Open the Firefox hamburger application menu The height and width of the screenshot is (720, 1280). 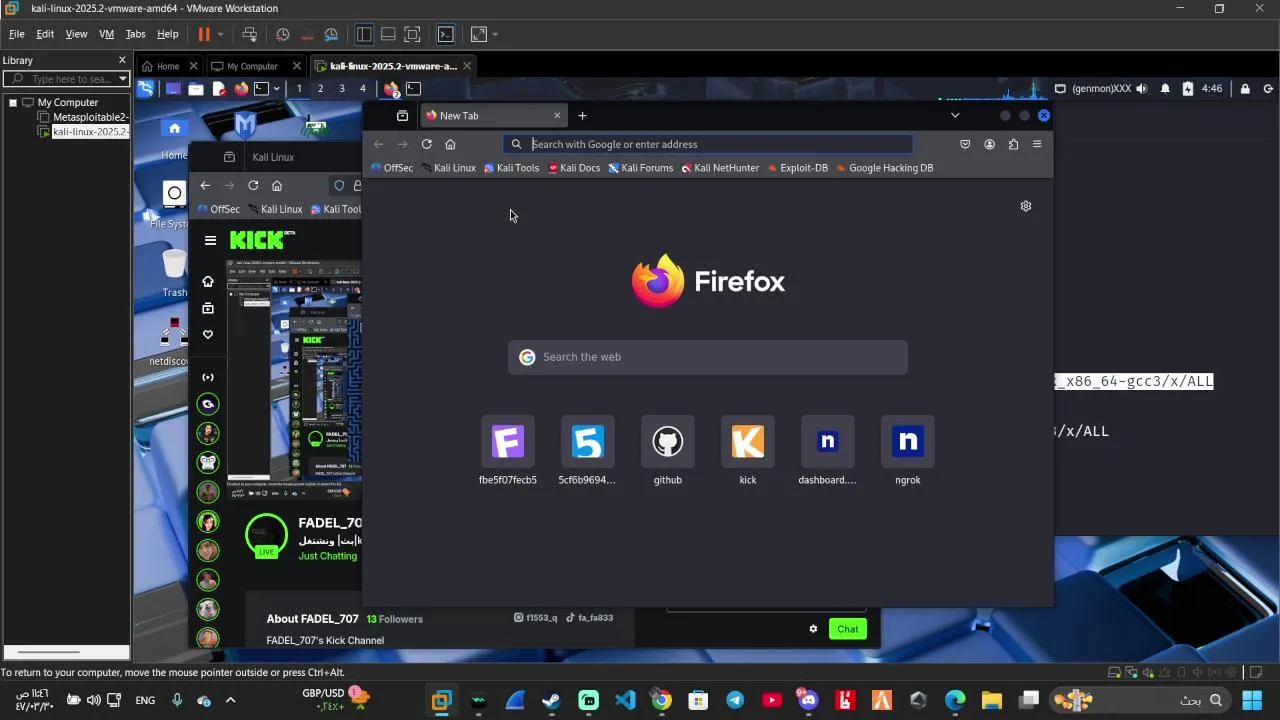pos(1037,144)
